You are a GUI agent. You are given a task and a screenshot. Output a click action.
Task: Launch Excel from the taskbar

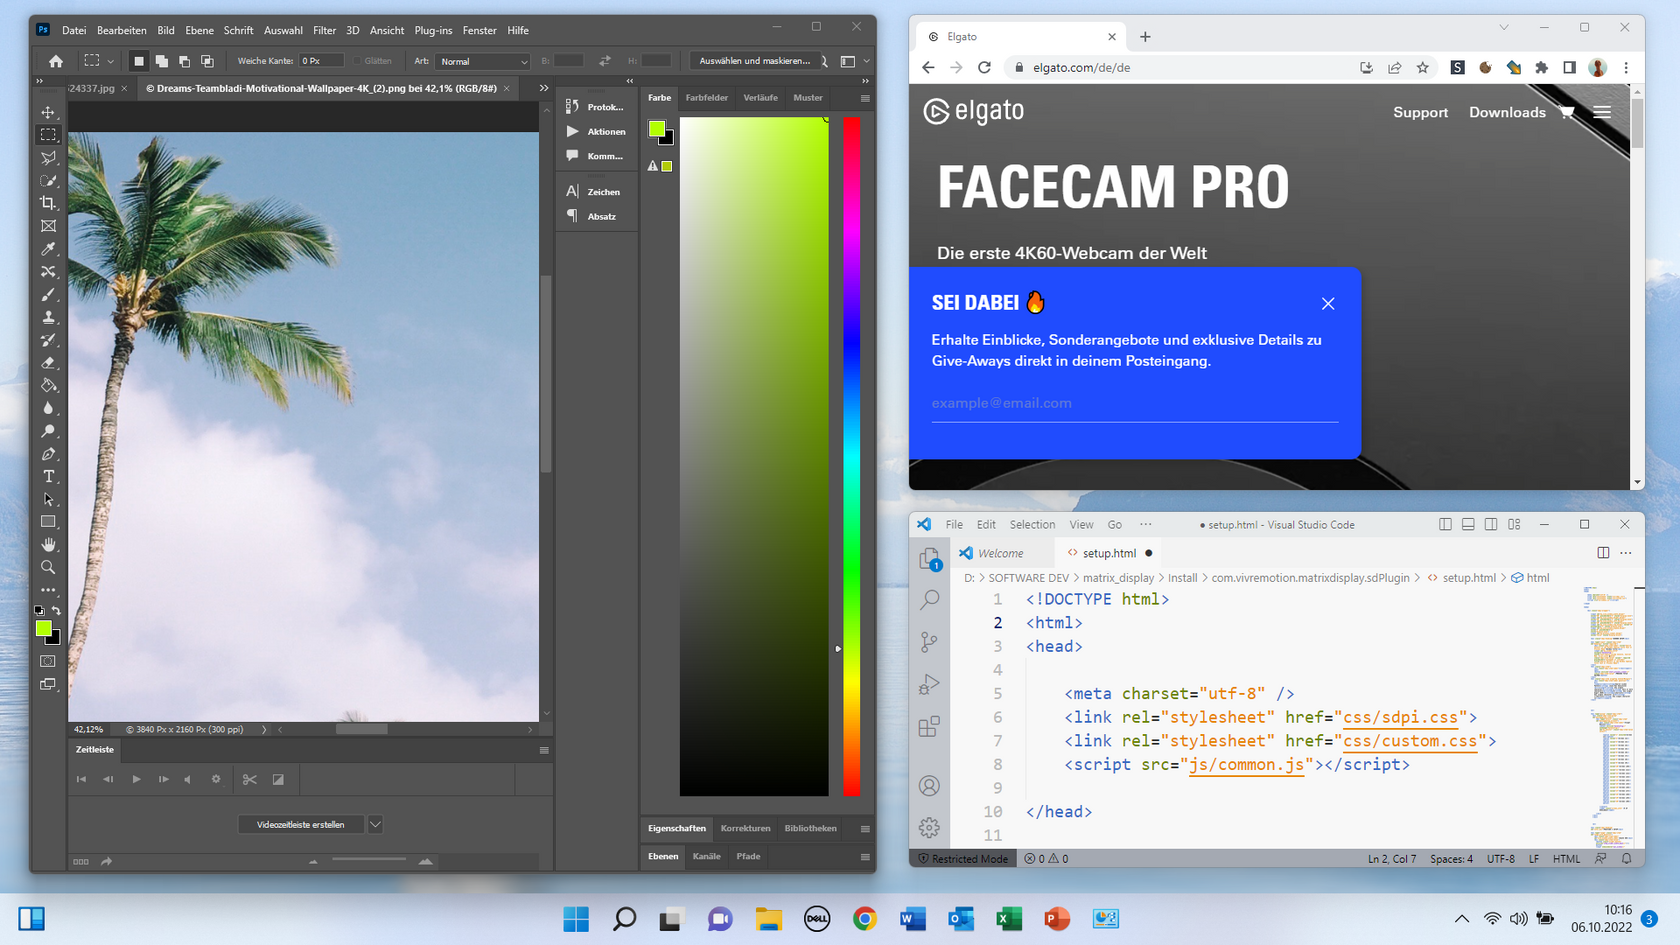[1009, 919]
